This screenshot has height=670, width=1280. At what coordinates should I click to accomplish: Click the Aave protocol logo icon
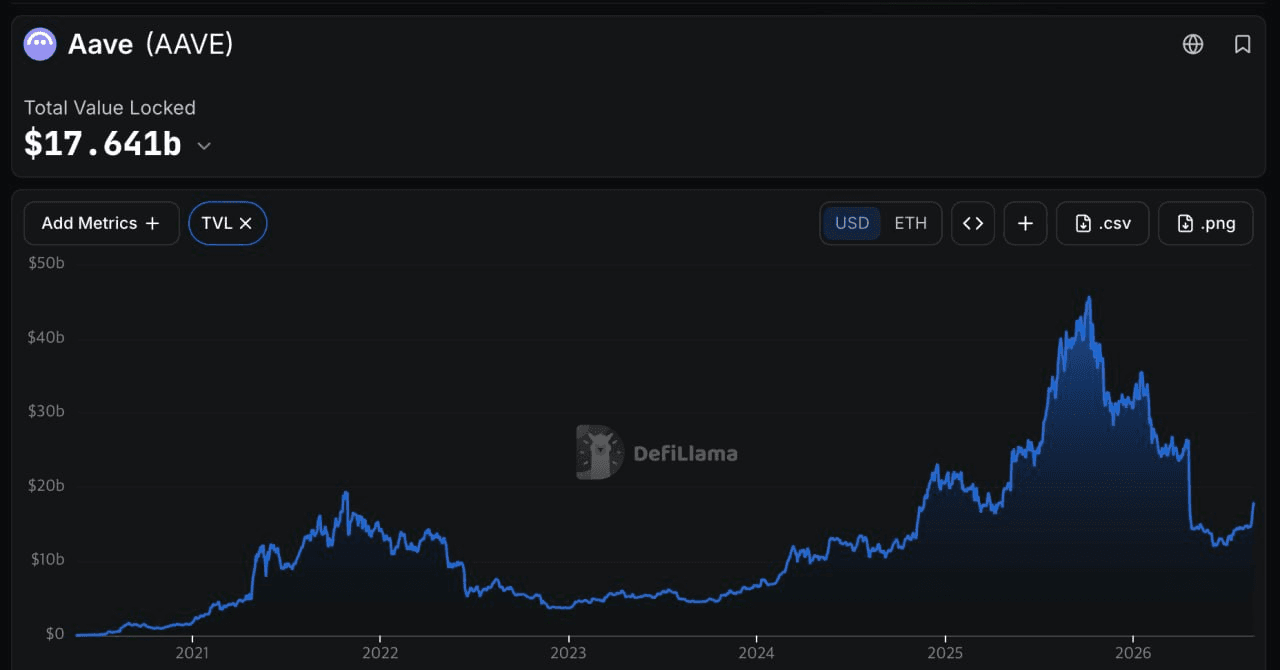coord(40,44)
